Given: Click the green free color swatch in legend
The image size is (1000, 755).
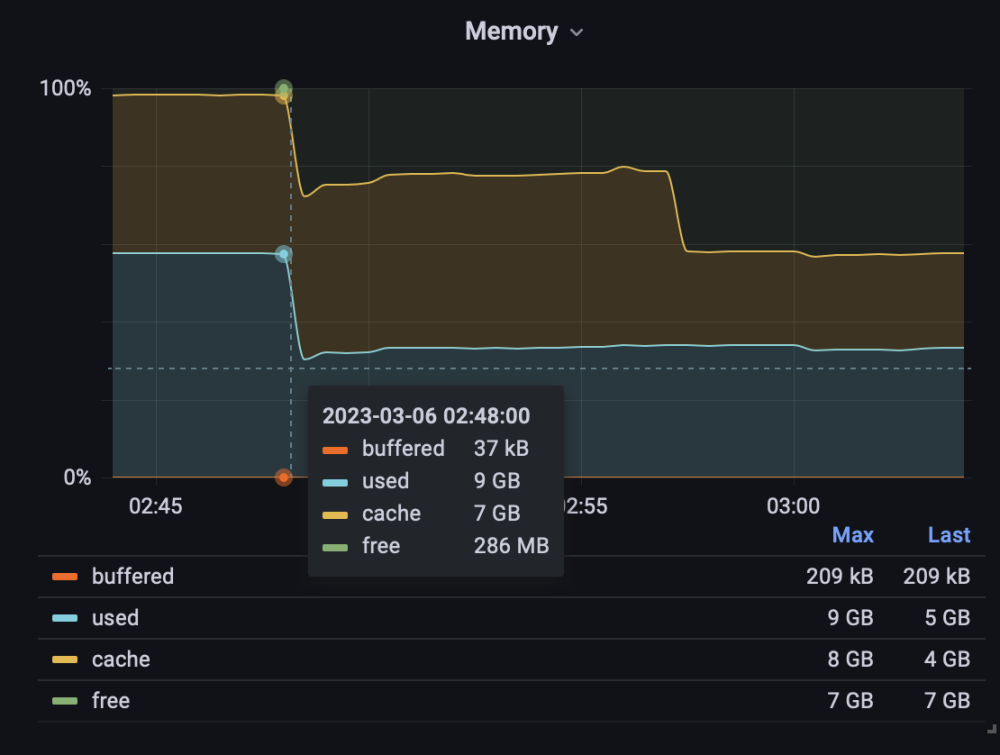Looking at the screenshot, I should (x=65, y=701).
